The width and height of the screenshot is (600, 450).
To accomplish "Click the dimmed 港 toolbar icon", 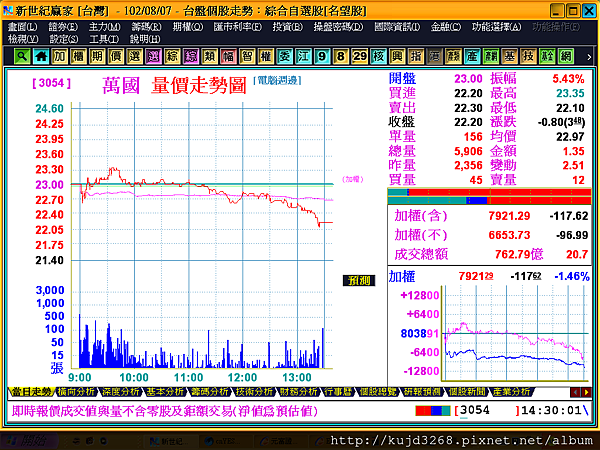I will click(x=435, y=56).
